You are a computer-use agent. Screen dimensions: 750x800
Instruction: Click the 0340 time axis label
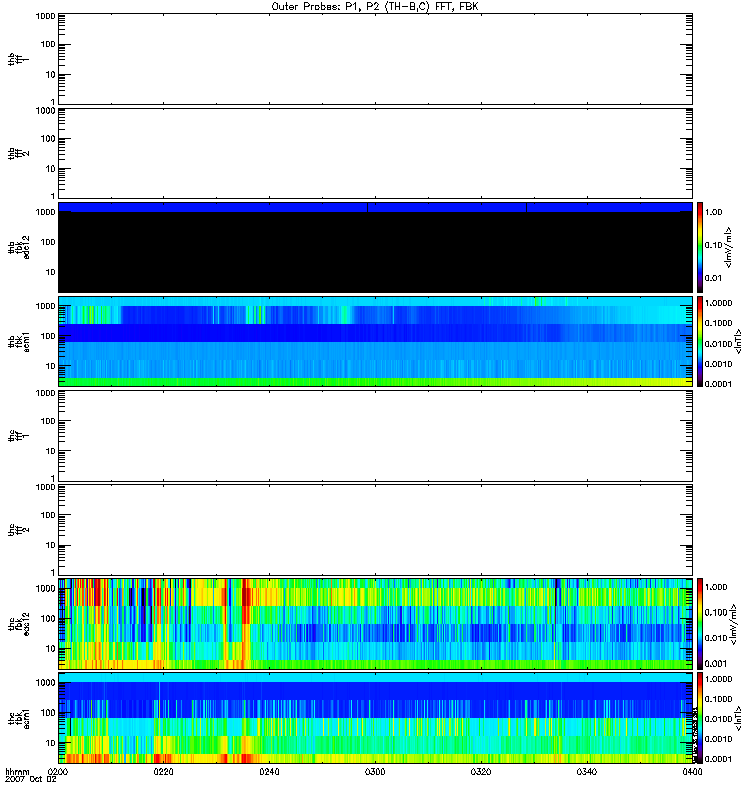[587, 771]
